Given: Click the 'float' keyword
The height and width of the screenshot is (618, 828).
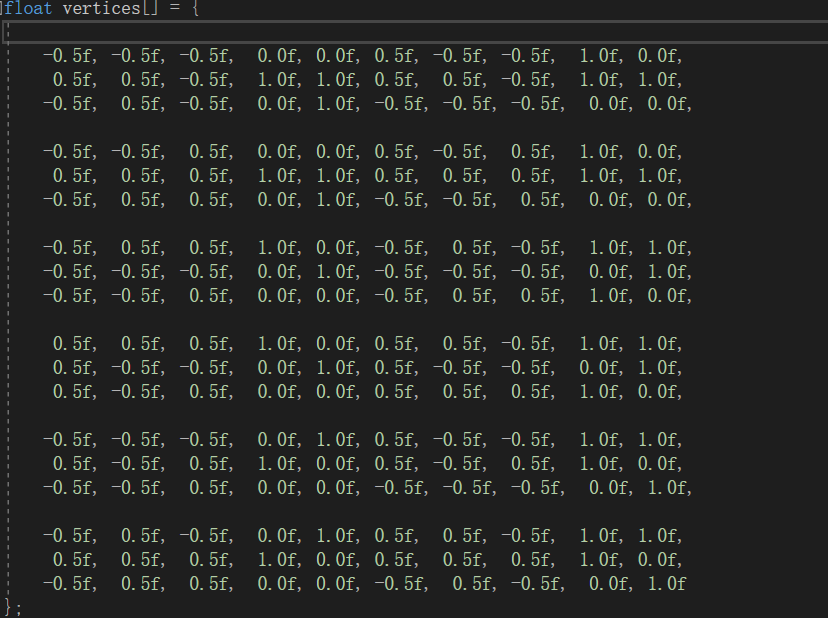Looking at the screenshot, I should coord(29,8).
